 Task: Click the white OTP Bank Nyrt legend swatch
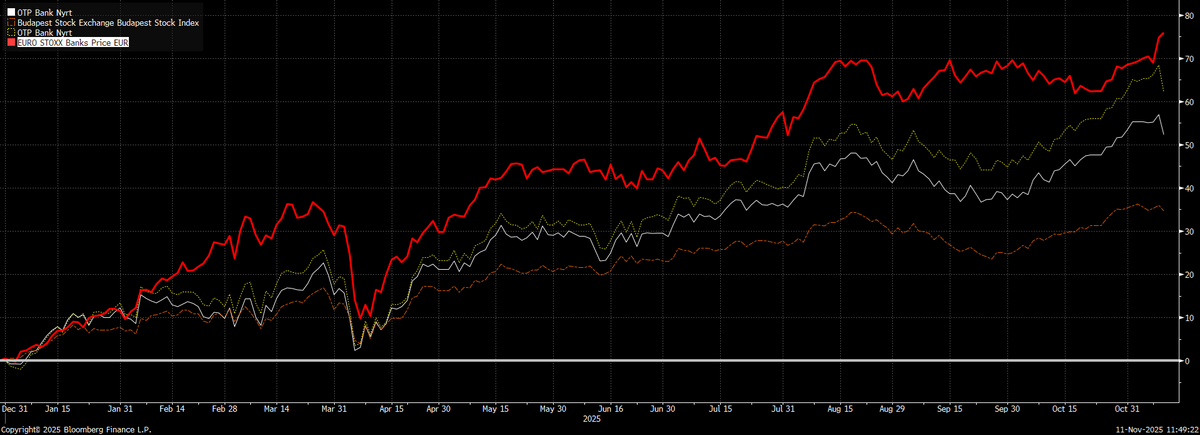(x=10, y=13)
